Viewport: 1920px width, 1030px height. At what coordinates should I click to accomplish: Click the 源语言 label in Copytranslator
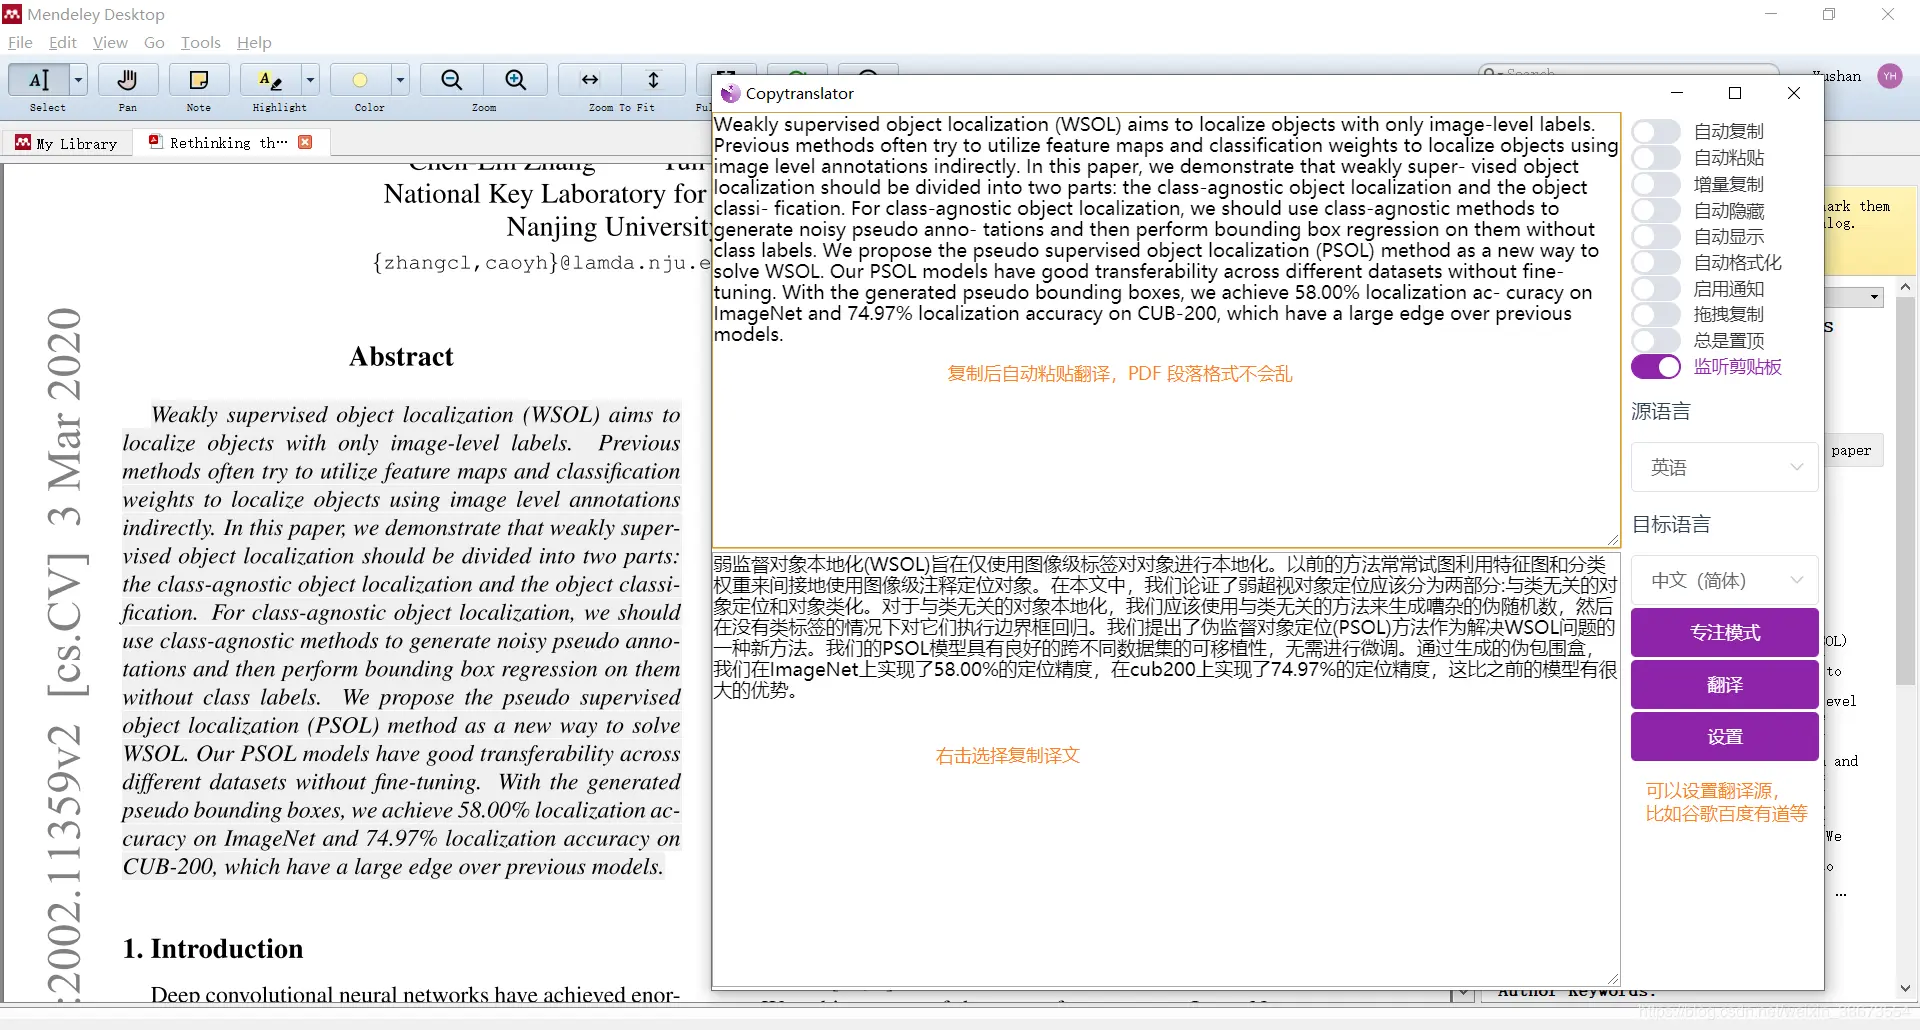pyautogui.click(x=1661, y=411)
